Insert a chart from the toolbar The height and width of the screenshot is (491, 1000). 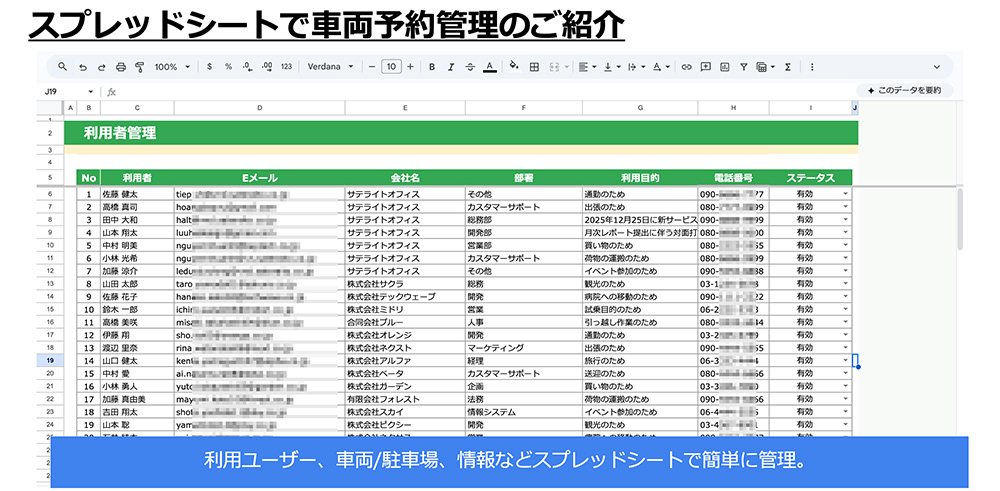tap(725, 67)
